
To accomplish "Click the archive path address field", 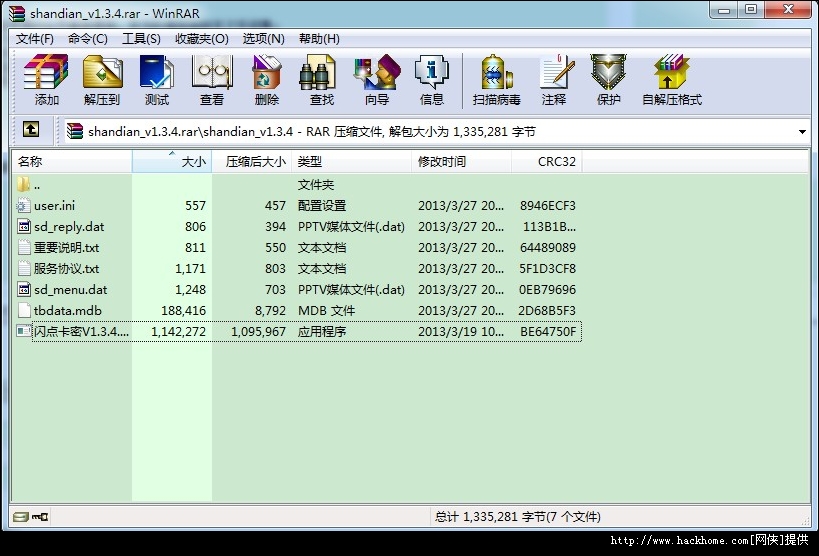I will (436, 131).
